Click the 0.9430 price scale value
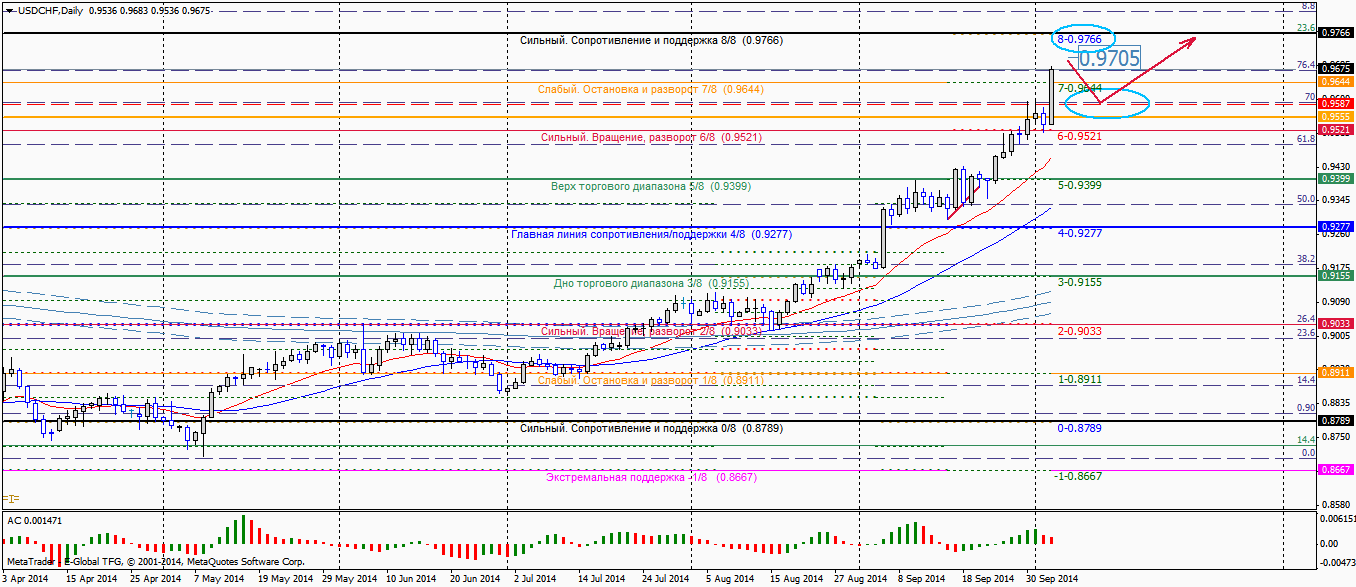Image resolution: width=1356 pixels, height=587 pixels. coord(1336,166)
